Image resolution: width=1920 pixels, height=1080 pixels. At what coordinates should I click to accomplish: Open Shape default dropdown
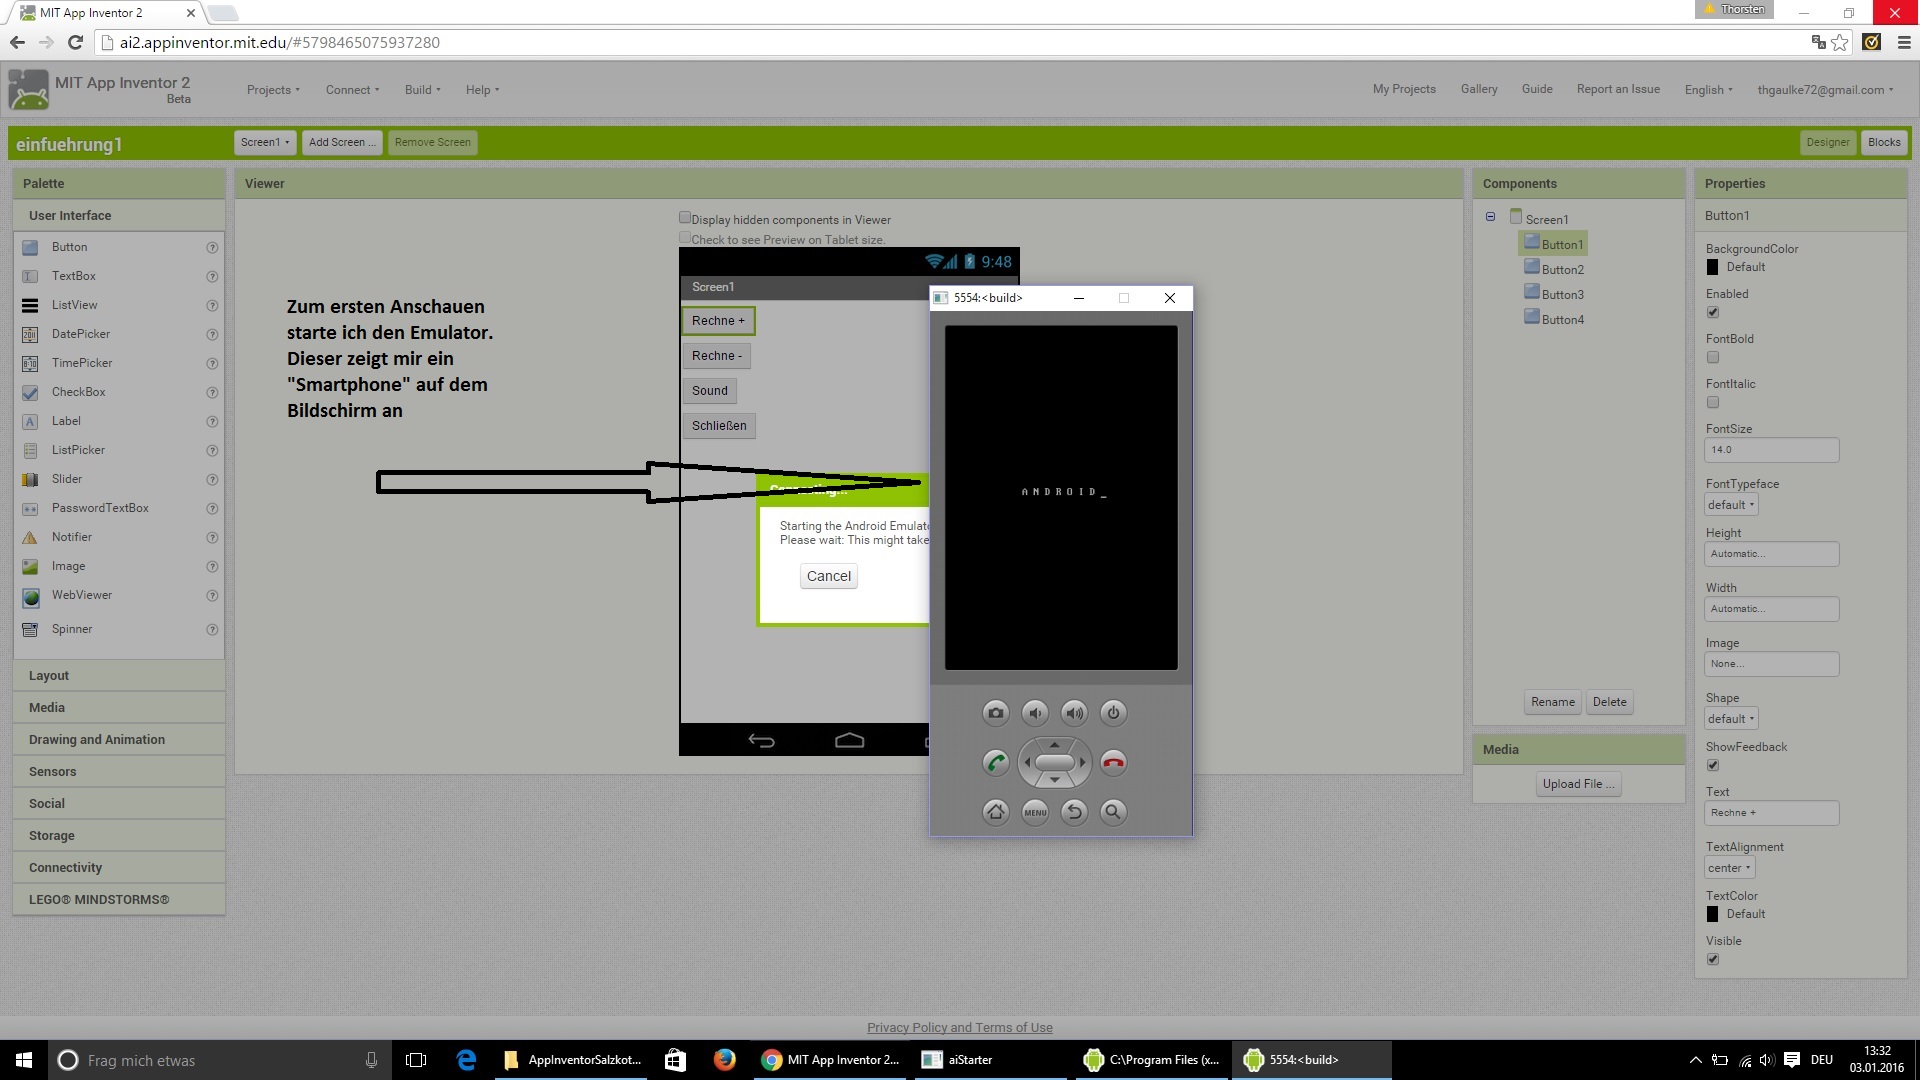click(x=1731, y=719)
